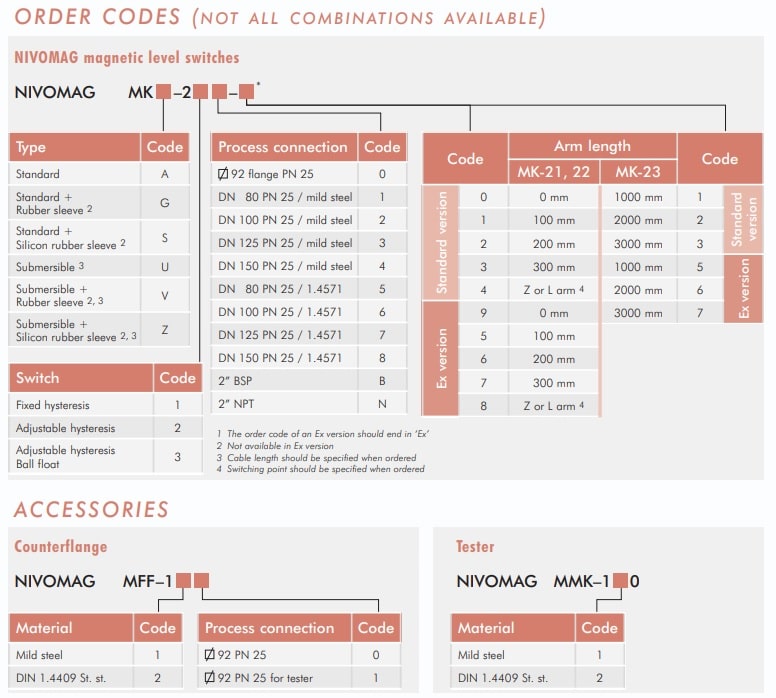Screen dimensions: 776x698
Task: Click the Ex version '0 mm' cell
Action: [554, 313]
